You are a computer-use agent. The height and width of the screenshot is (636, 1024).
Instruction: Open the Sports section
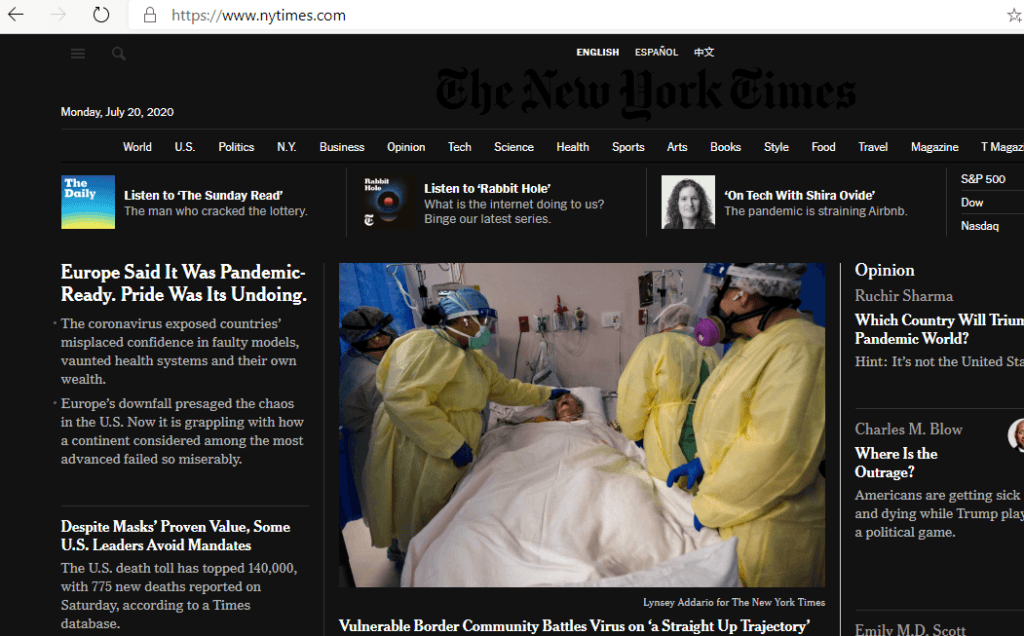pyautogui.click(x=628, y=147)
